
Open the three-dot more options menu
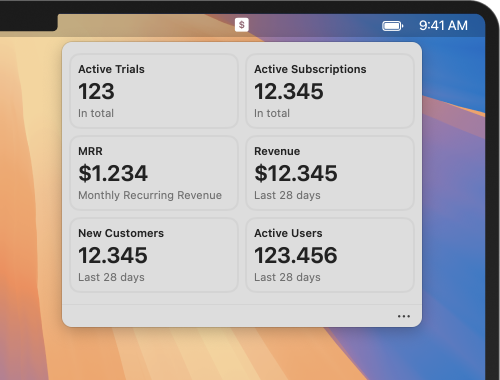[x=404, y=316]
